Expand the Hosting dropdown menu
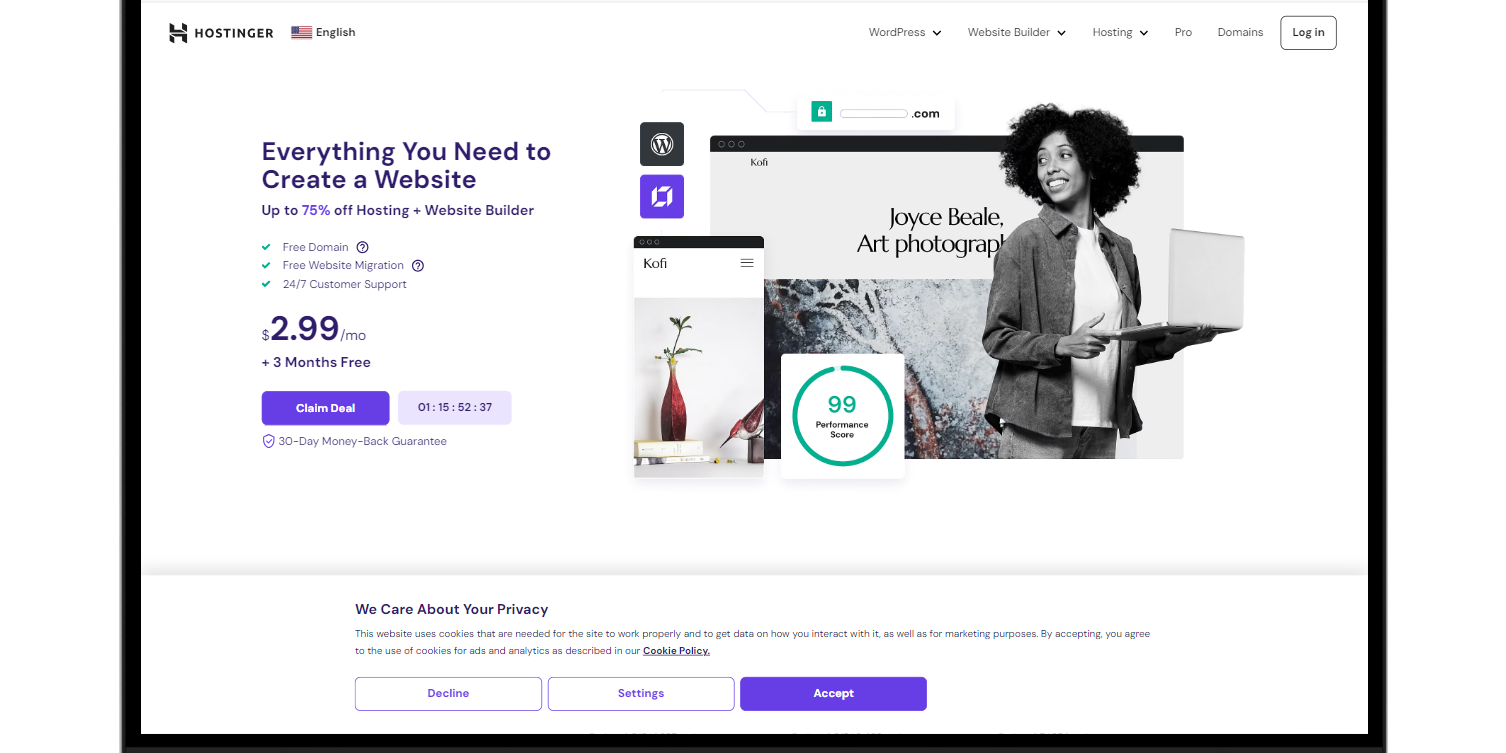Image resolution: width=1506 pixels, height=753 pixels. tap(1120, 33)
